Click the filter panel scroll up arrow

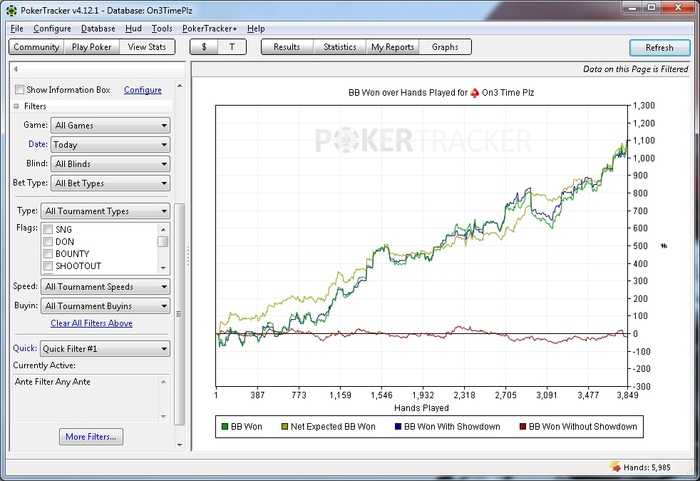tap(179, 86)
